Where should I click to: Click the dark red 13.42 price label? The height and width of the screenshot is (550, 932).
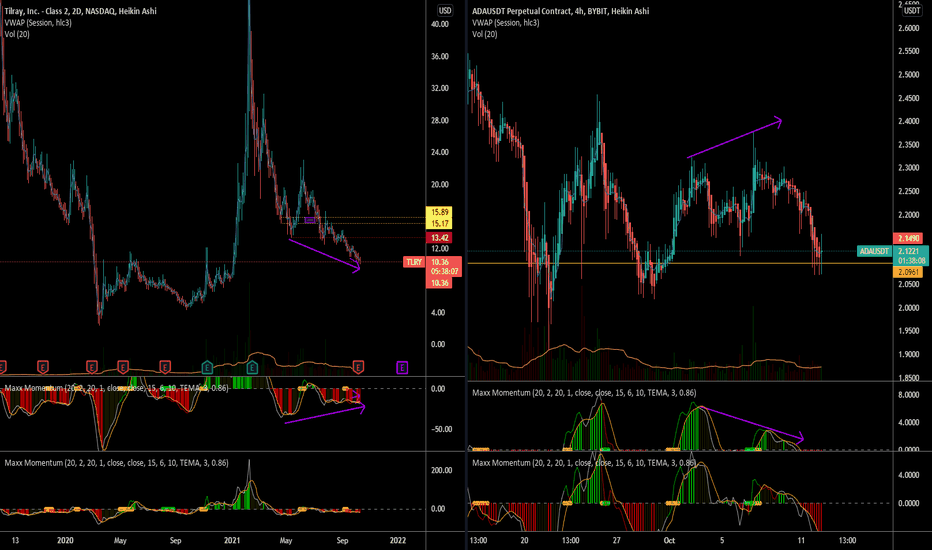click(x=439, y=238)
